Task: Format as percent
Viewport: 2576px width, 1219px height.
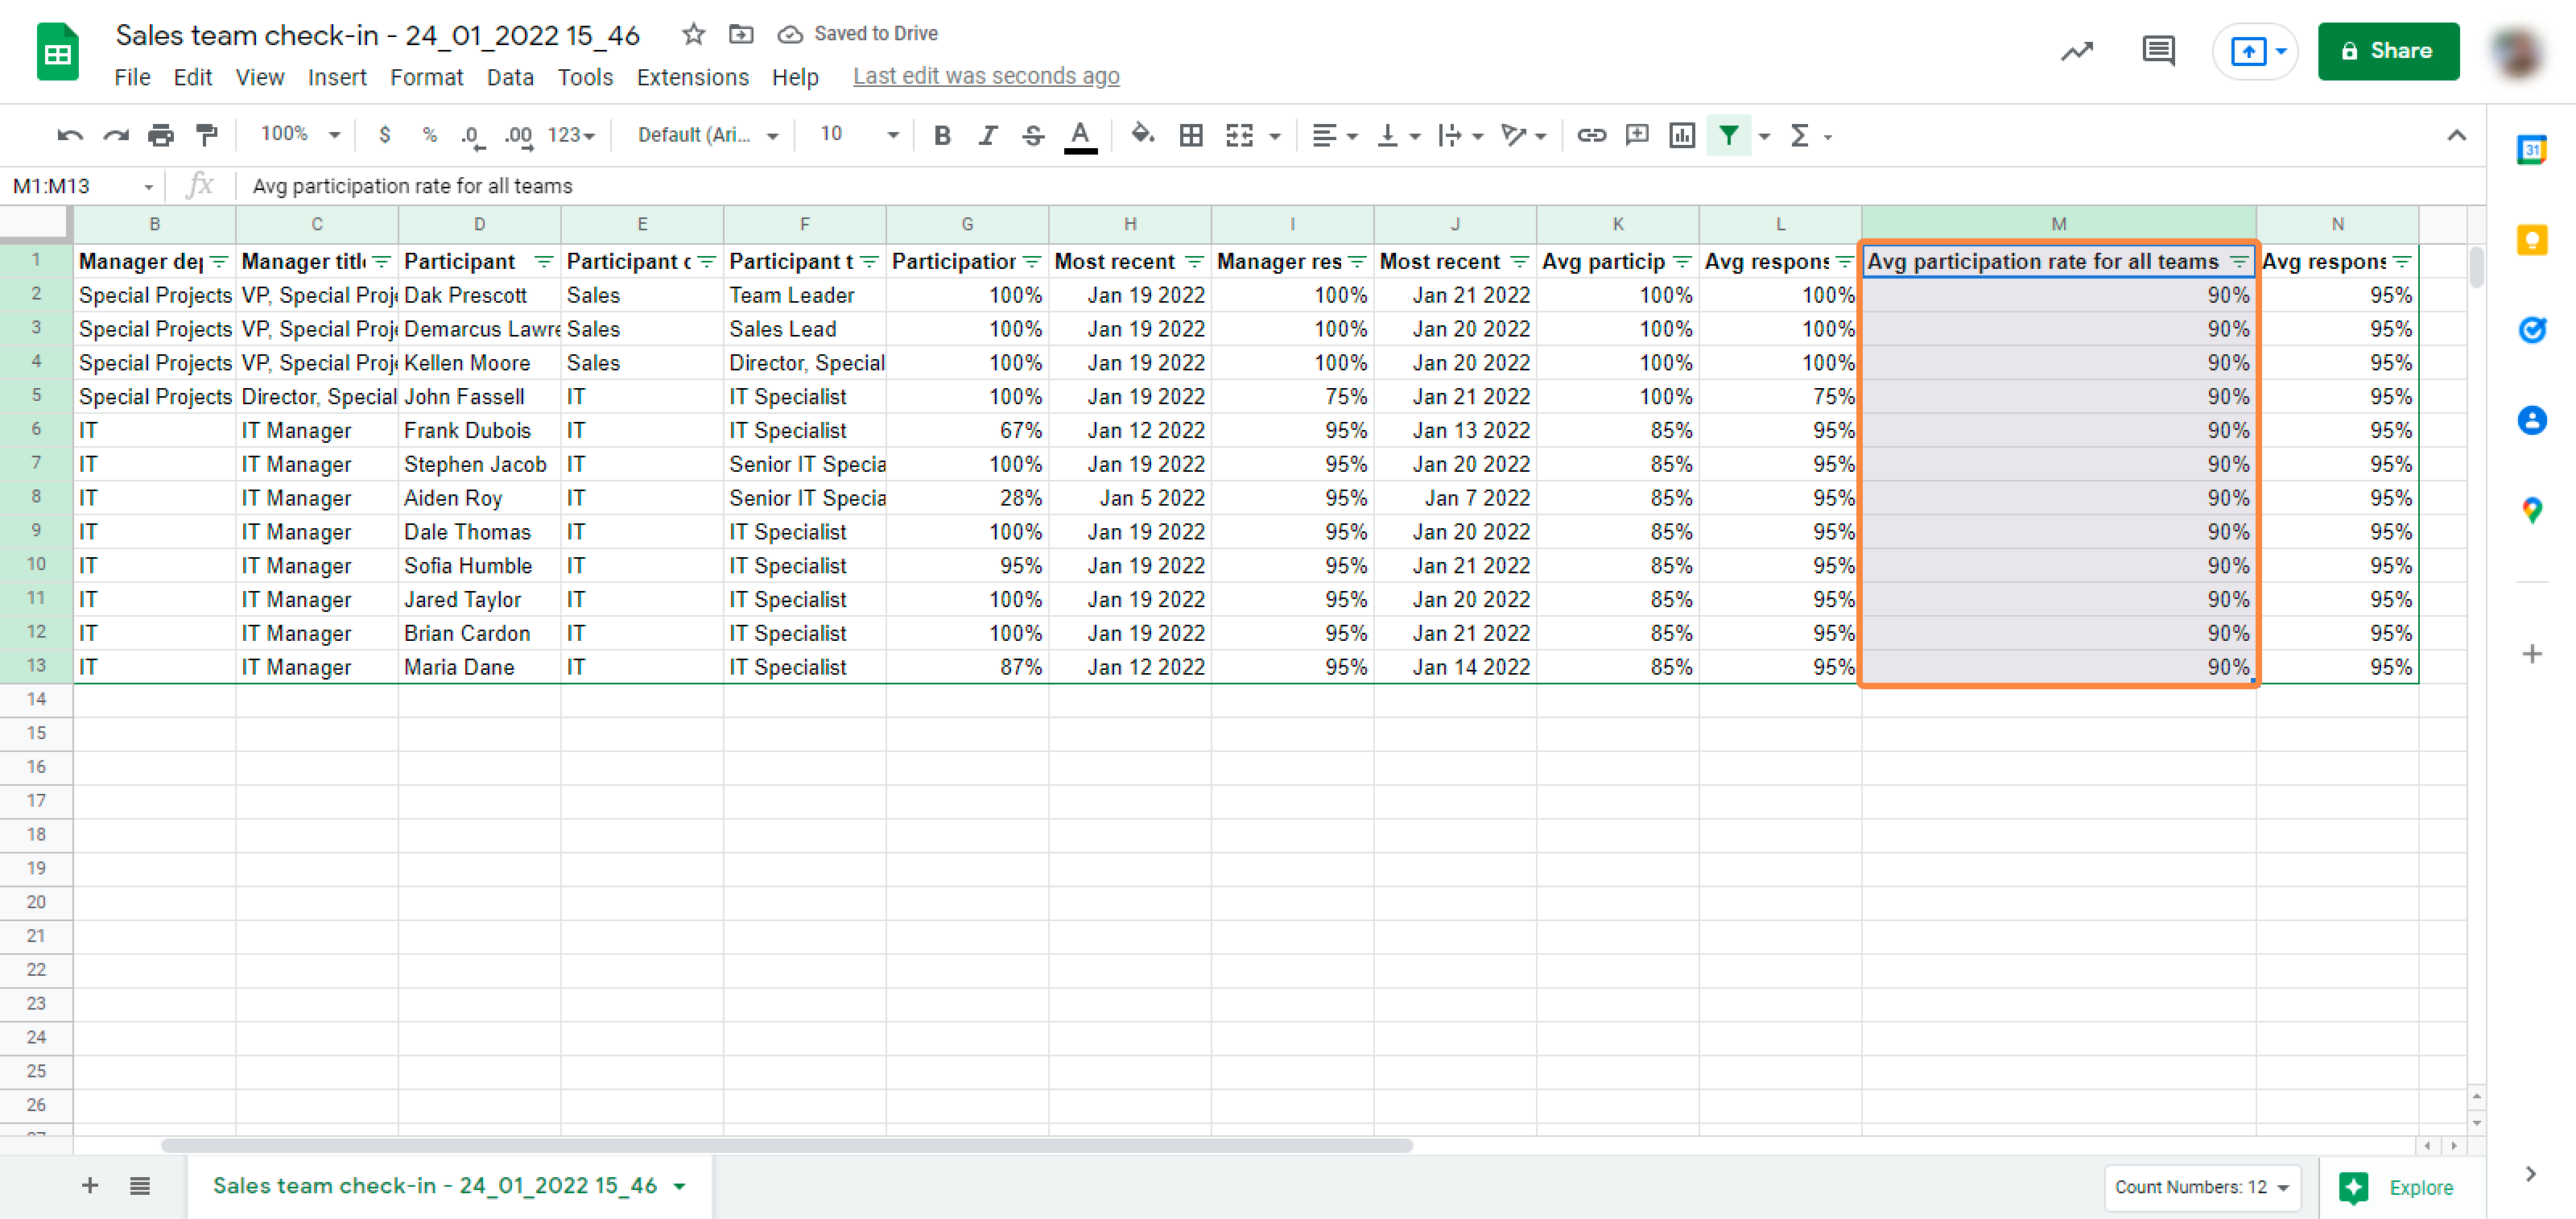Action: pyautogui.click(x=430, y=135)
